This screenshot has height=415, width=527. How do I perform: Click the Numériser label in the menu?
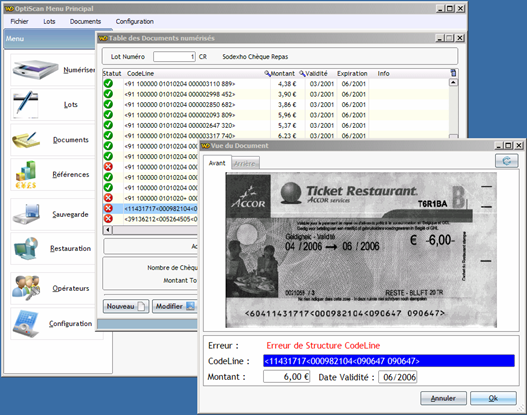click(79, 70)
